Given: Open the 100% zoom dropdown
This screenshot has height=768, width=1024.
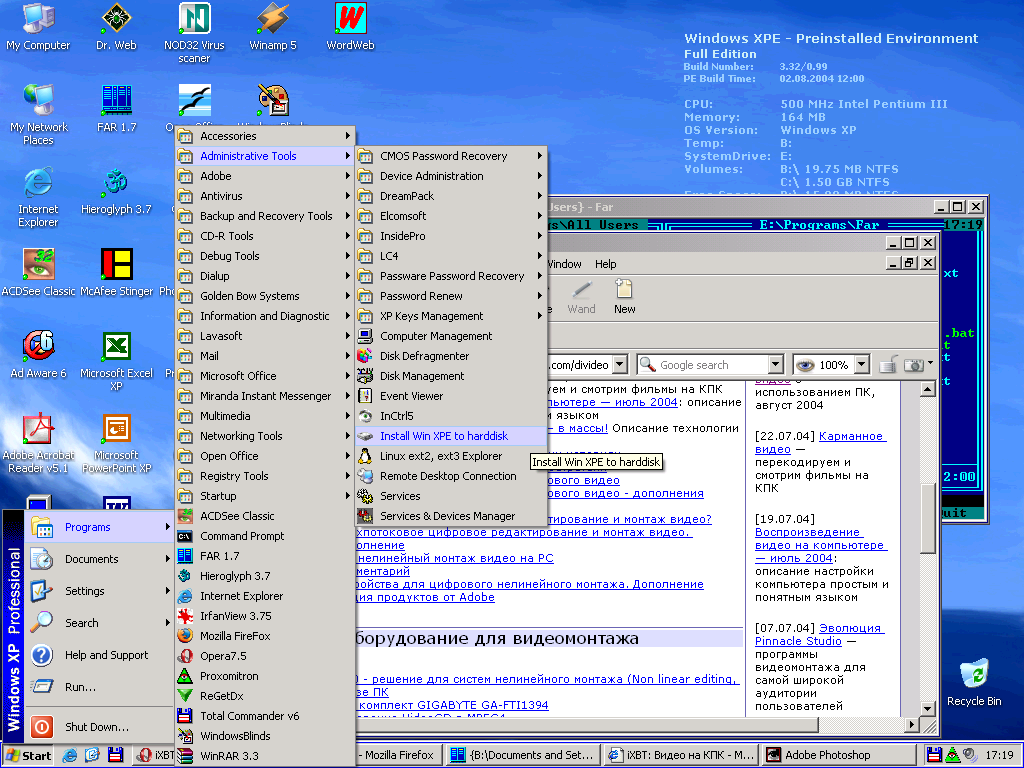Looking at the screenshot, I should (861, 365).
